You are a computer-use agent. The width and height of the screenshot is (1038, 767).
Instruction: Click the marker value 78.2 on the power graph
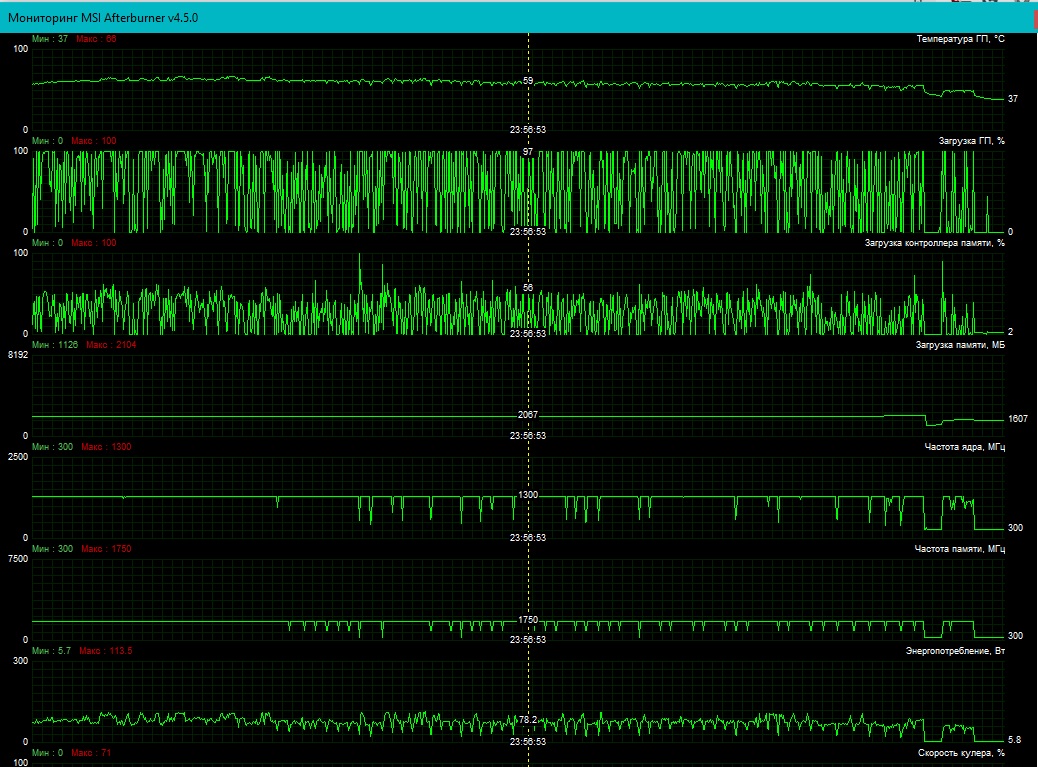[528, 719]
